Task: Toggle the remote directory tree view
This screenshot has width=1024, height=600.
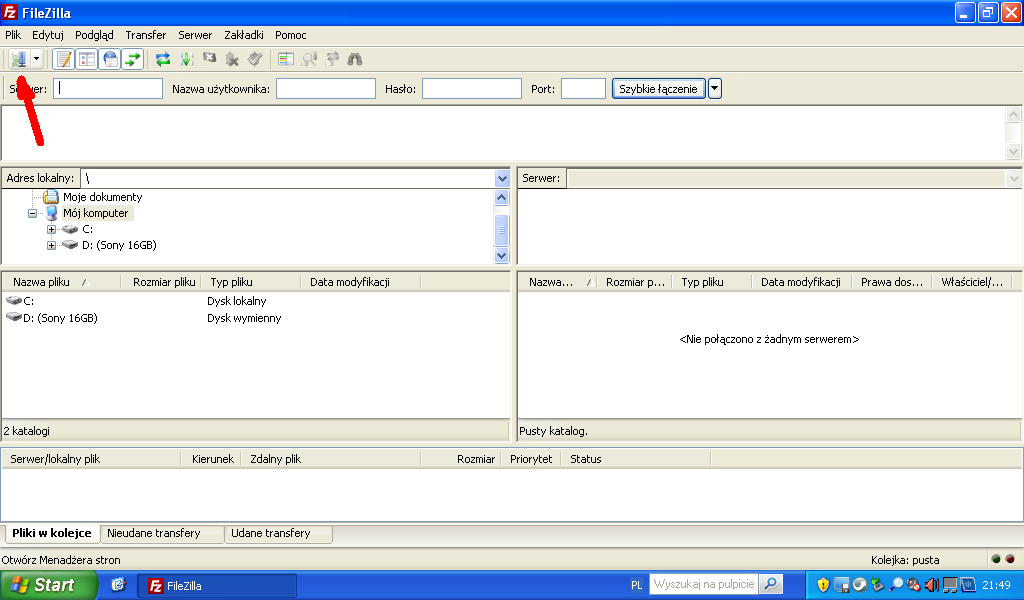Action: tap(110, 59)
